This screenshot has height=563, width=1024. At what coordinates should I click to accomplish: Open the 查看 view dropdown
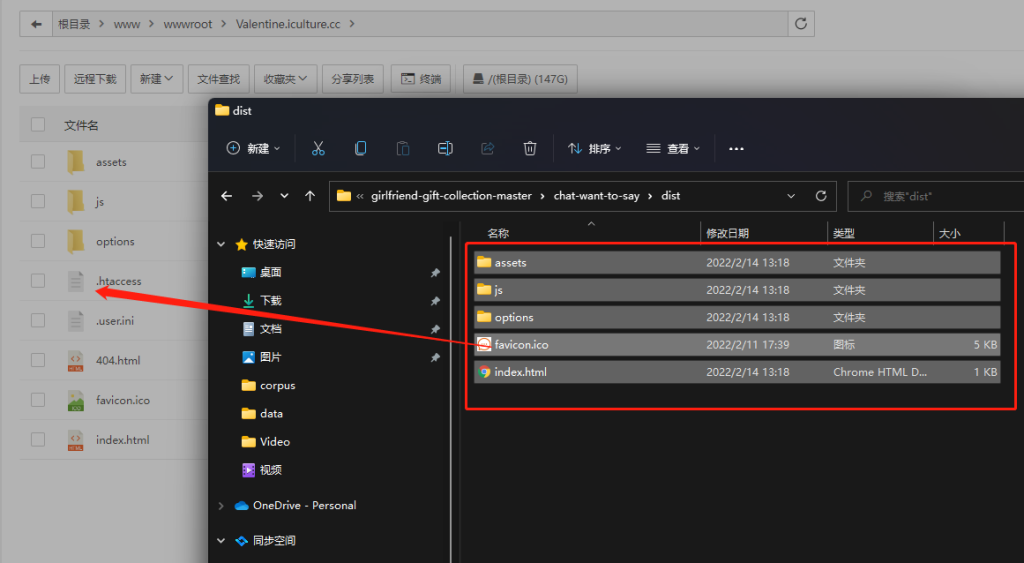[673, 148]
